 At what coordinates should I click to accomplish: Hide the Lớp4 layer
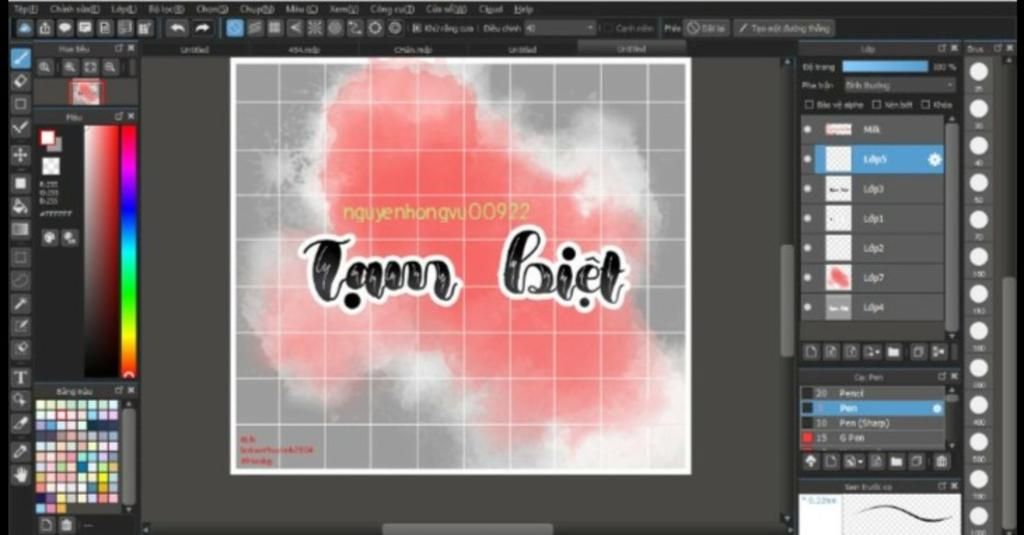pos(808,307)
